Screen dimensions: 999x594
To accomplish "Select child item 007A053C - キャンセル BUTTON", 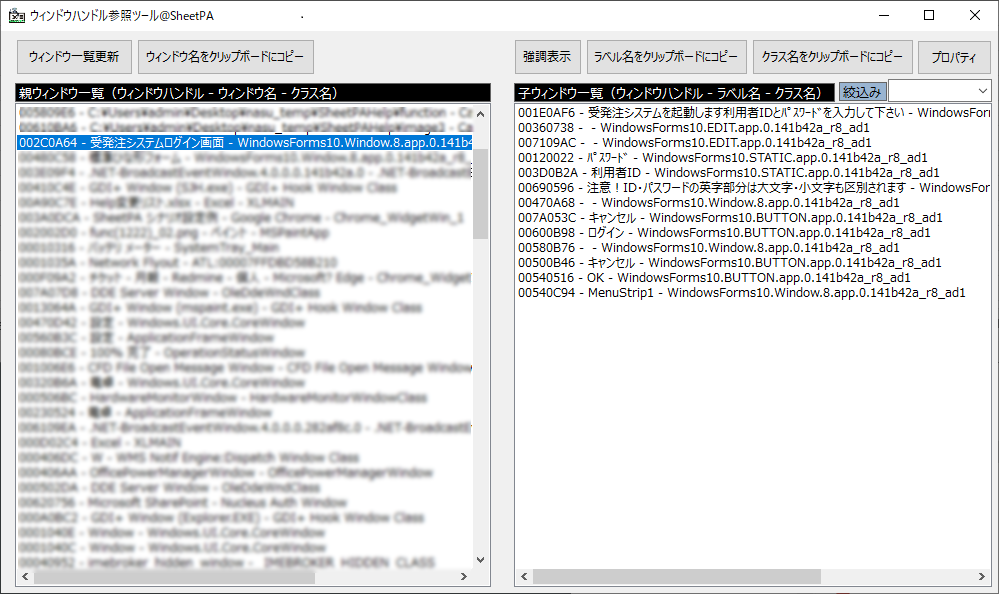I will (729, 218).
